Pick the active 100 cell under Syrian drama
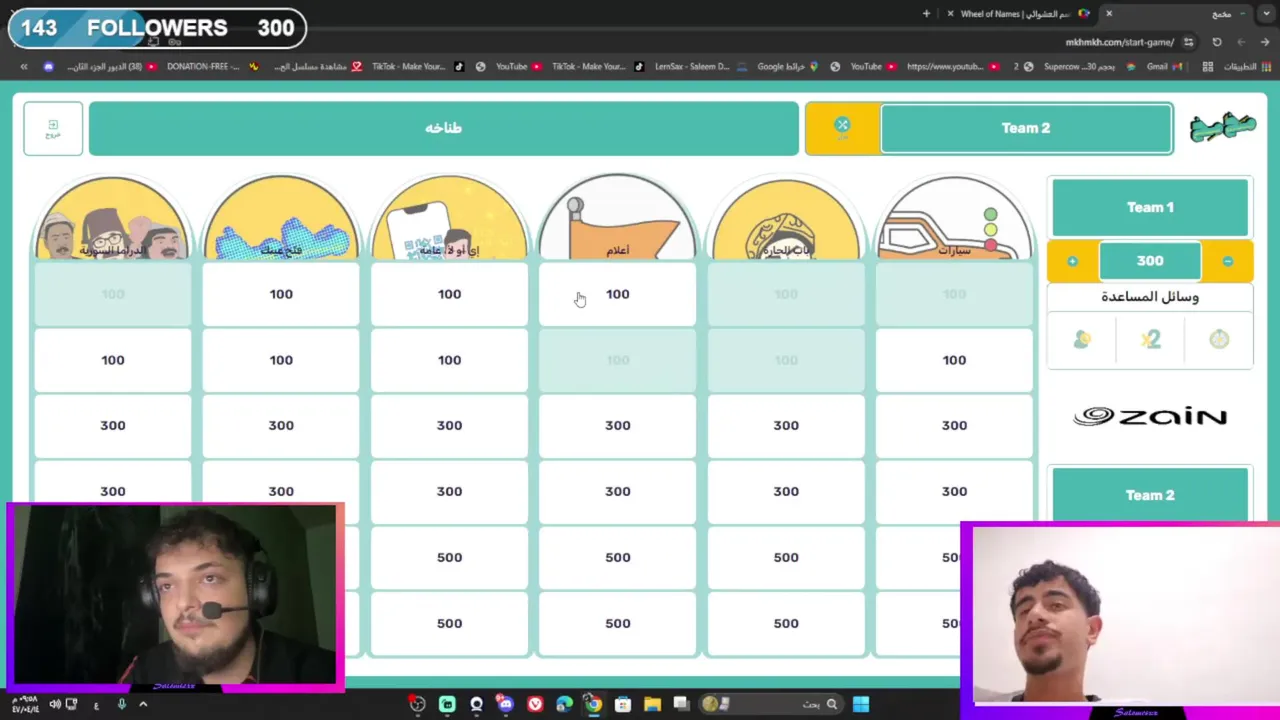The height and width of the screenshot is (720, 1280). tap(112, 360)
